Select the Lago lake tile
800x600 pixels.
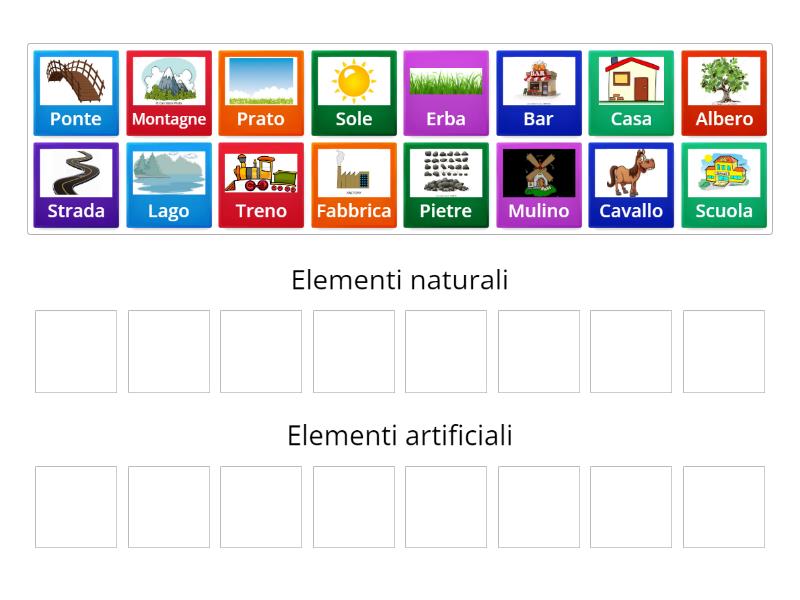168,184
